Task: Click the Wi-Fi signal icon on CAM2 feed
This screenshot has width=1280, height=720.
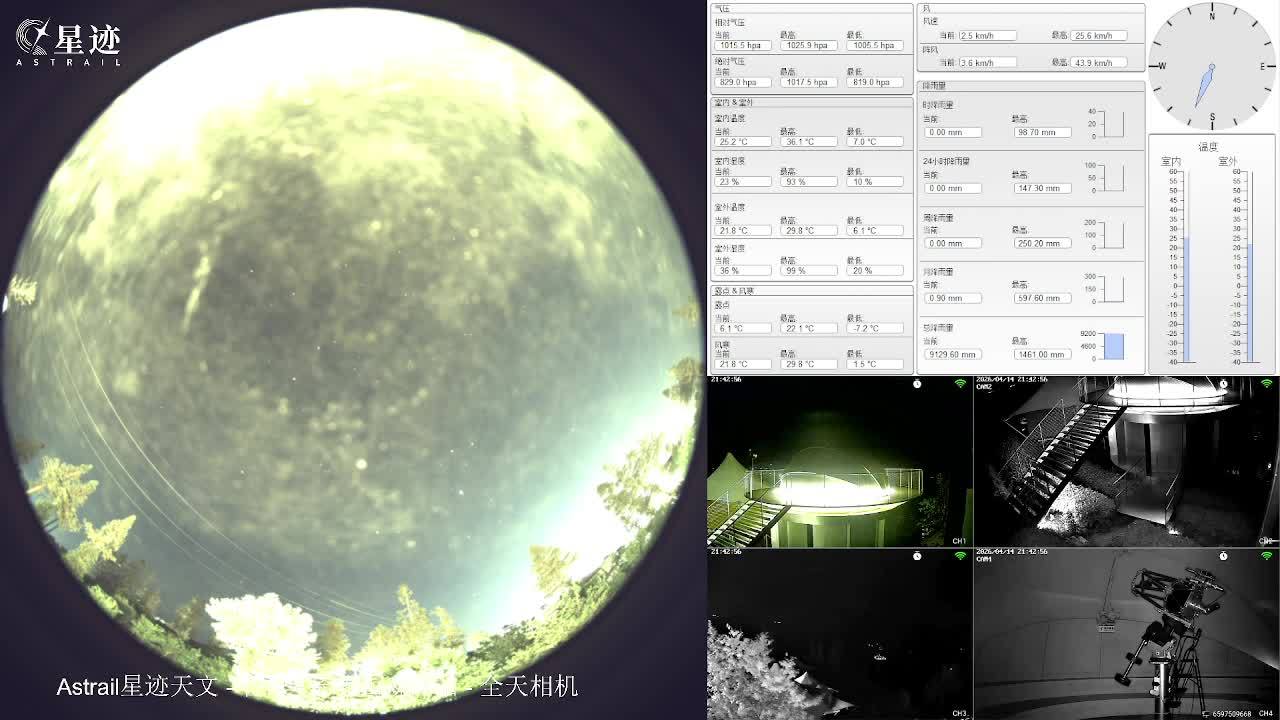Action: pos(1266,383)
